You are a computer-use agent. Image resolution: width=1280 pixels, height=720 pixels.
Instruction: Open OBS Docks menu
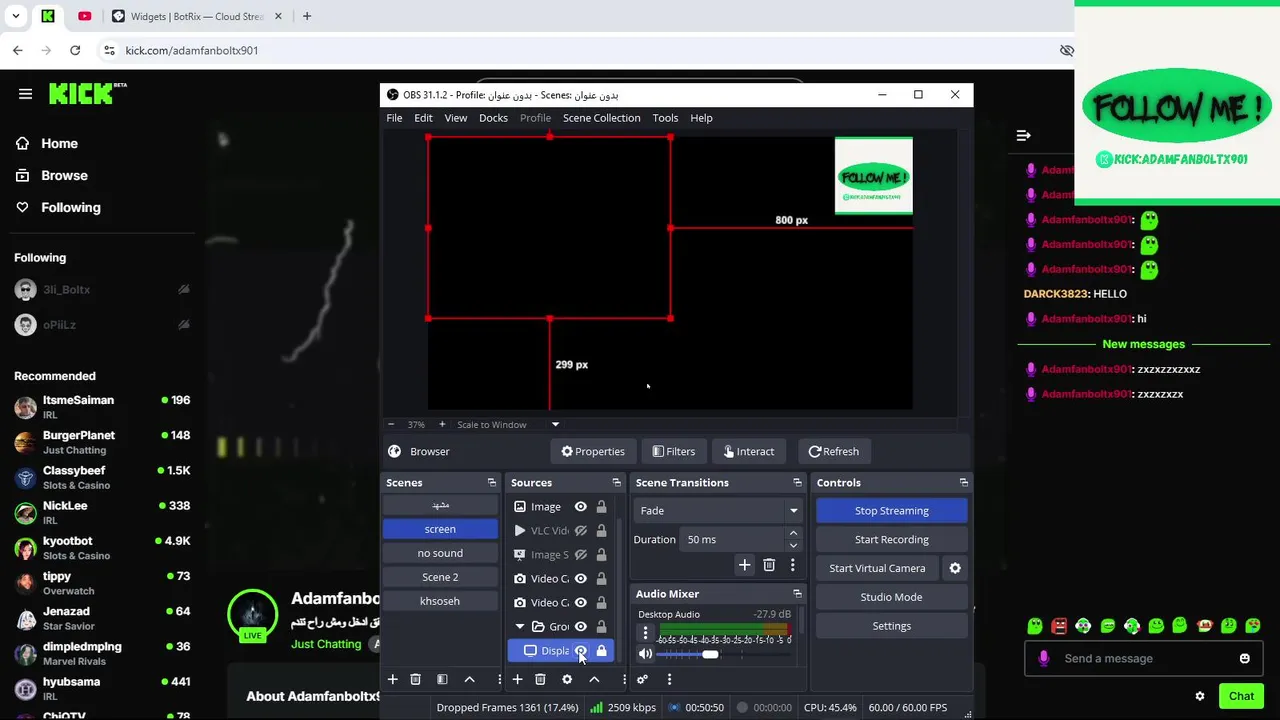pos(493,118)
